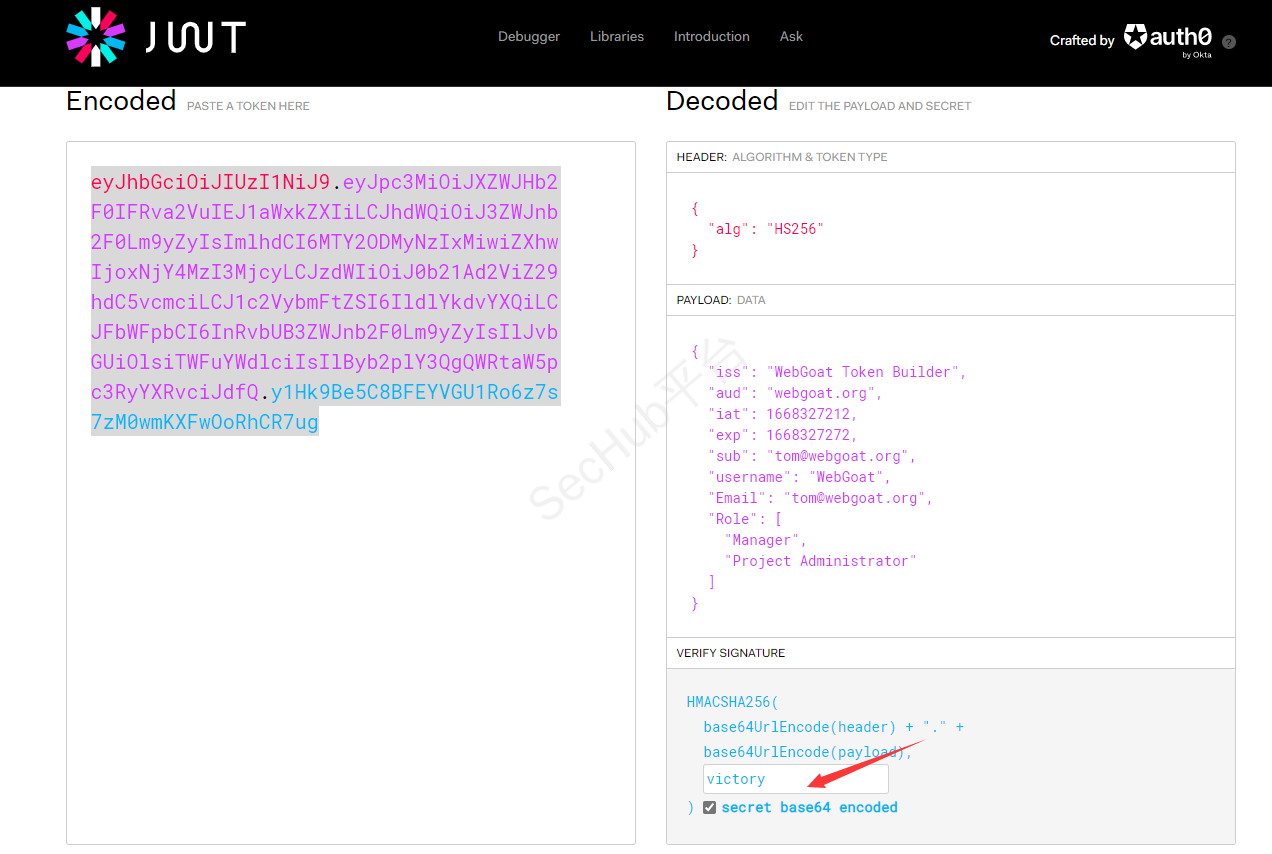
Task: Click the VERIFY SIGNATURE section heading
Action: click(731, 653)
